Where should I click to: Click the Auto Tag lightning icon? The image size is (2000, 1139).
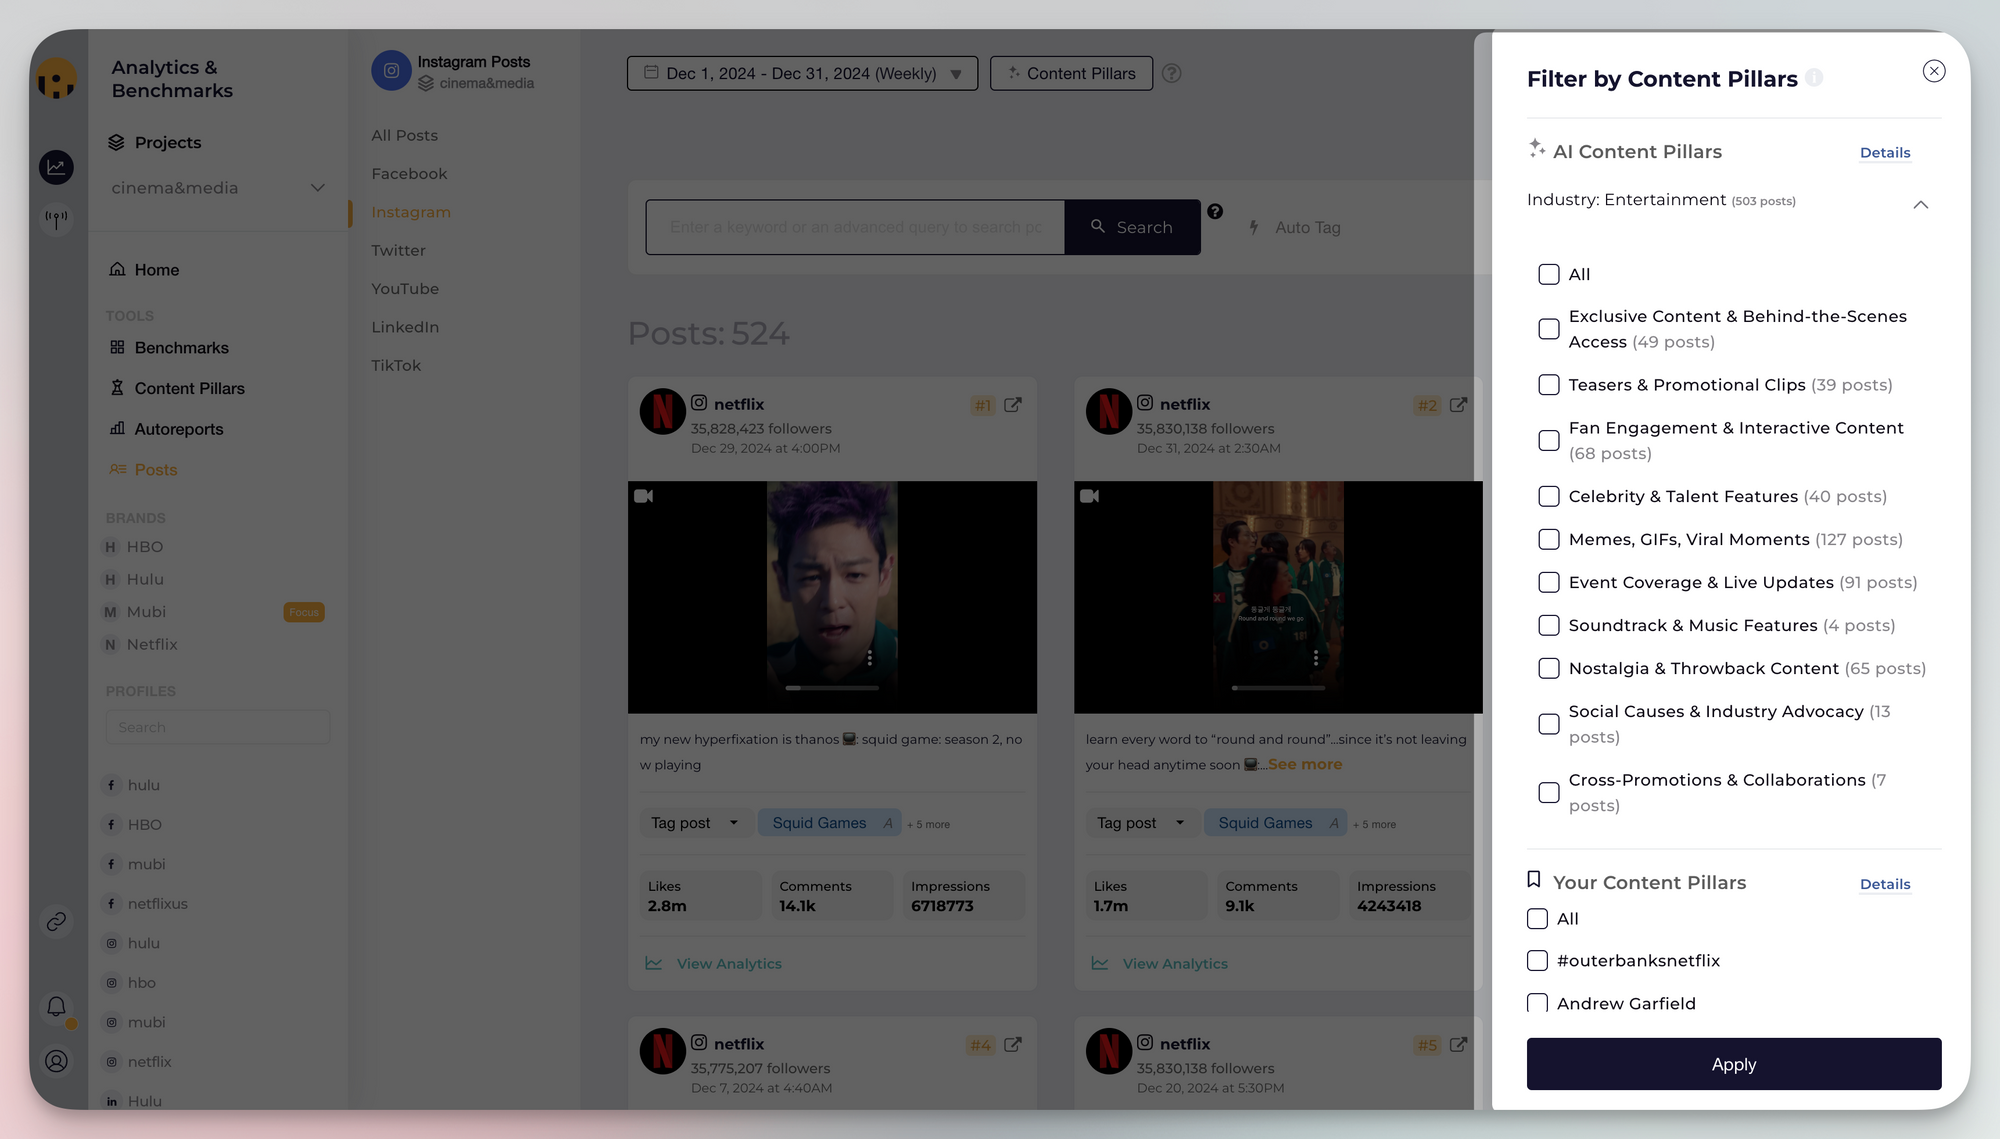click(1254, 227)
